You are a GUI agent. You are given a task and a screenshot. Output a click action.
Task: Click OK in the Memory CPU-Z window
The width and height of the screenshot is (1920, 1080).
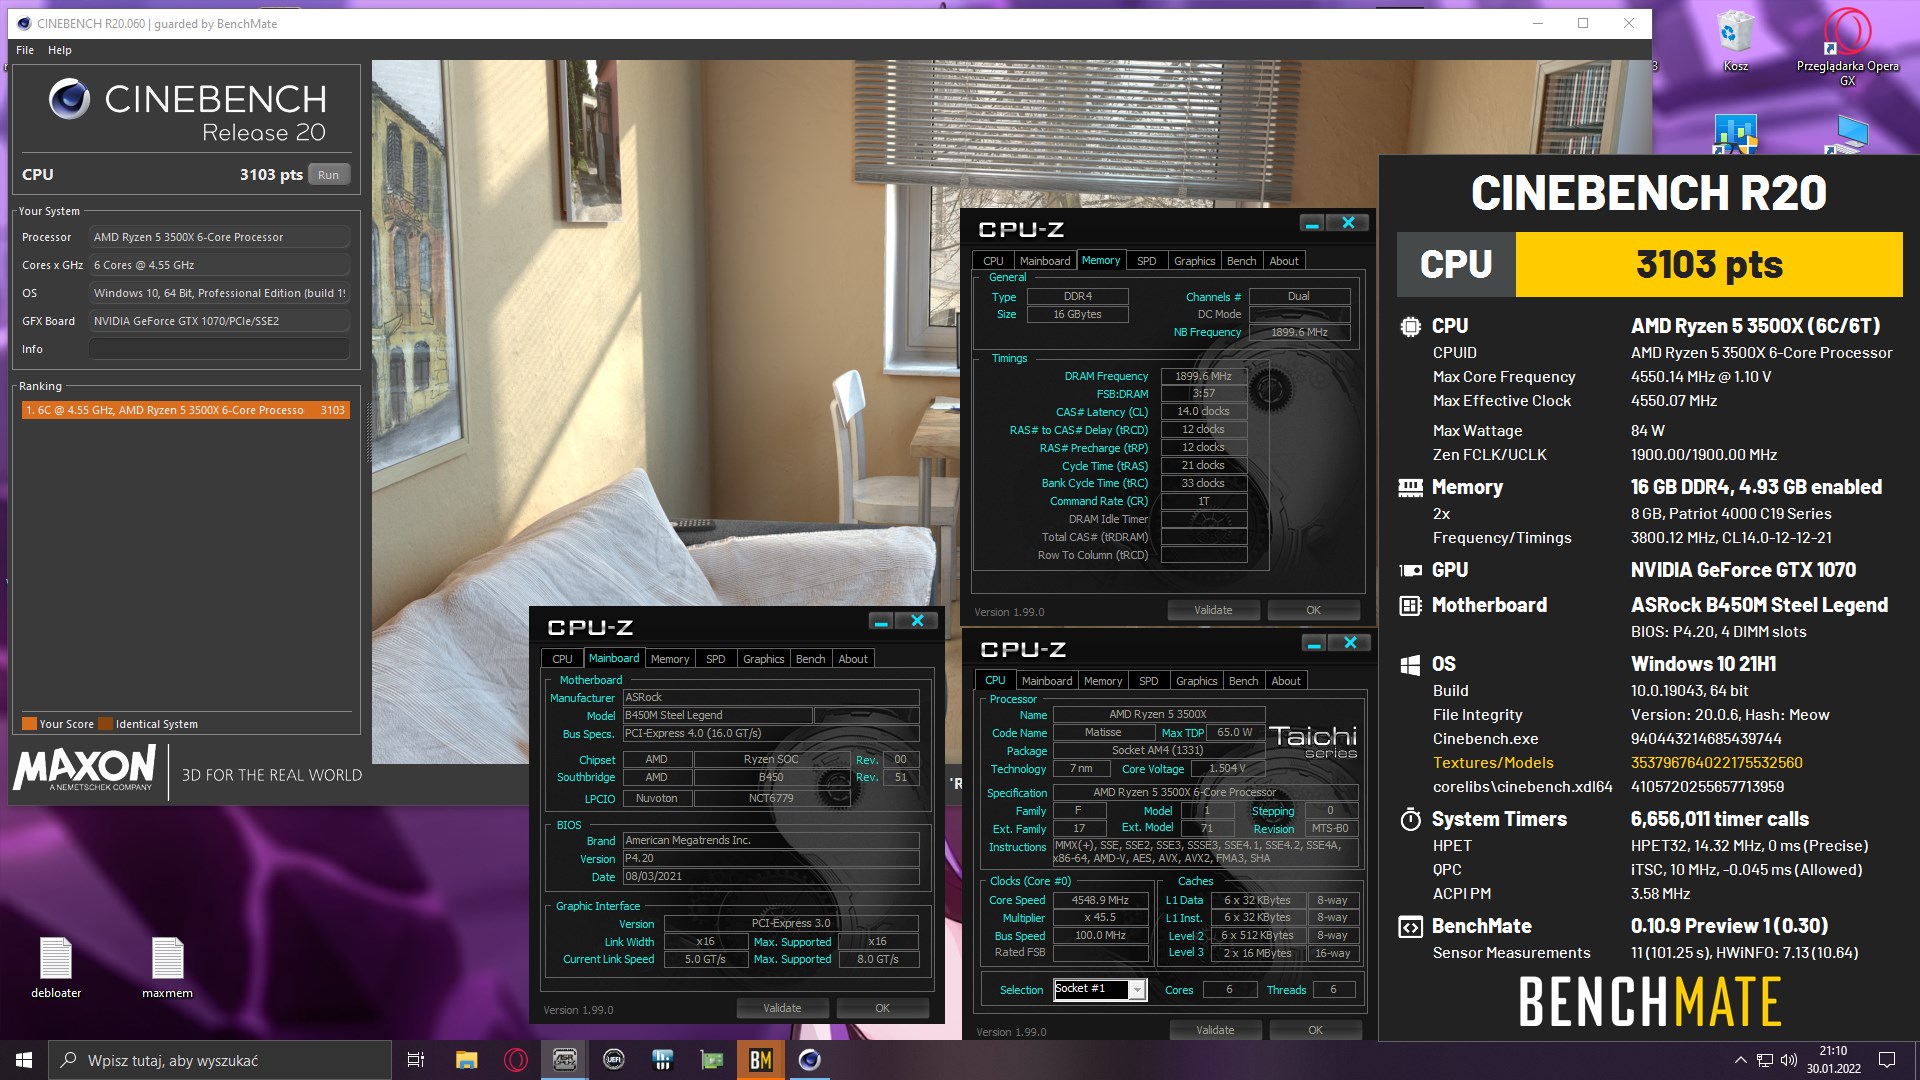pos(1313,610)
